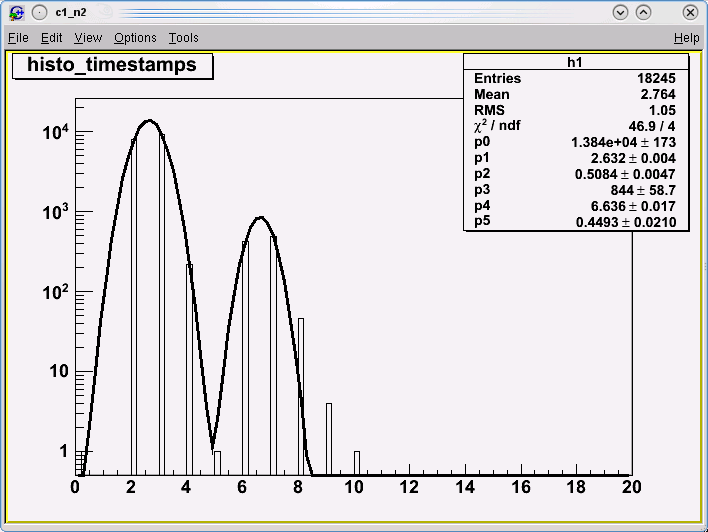
Task: Minimize the c1_n2 canvas window
Action: [621, 12]
